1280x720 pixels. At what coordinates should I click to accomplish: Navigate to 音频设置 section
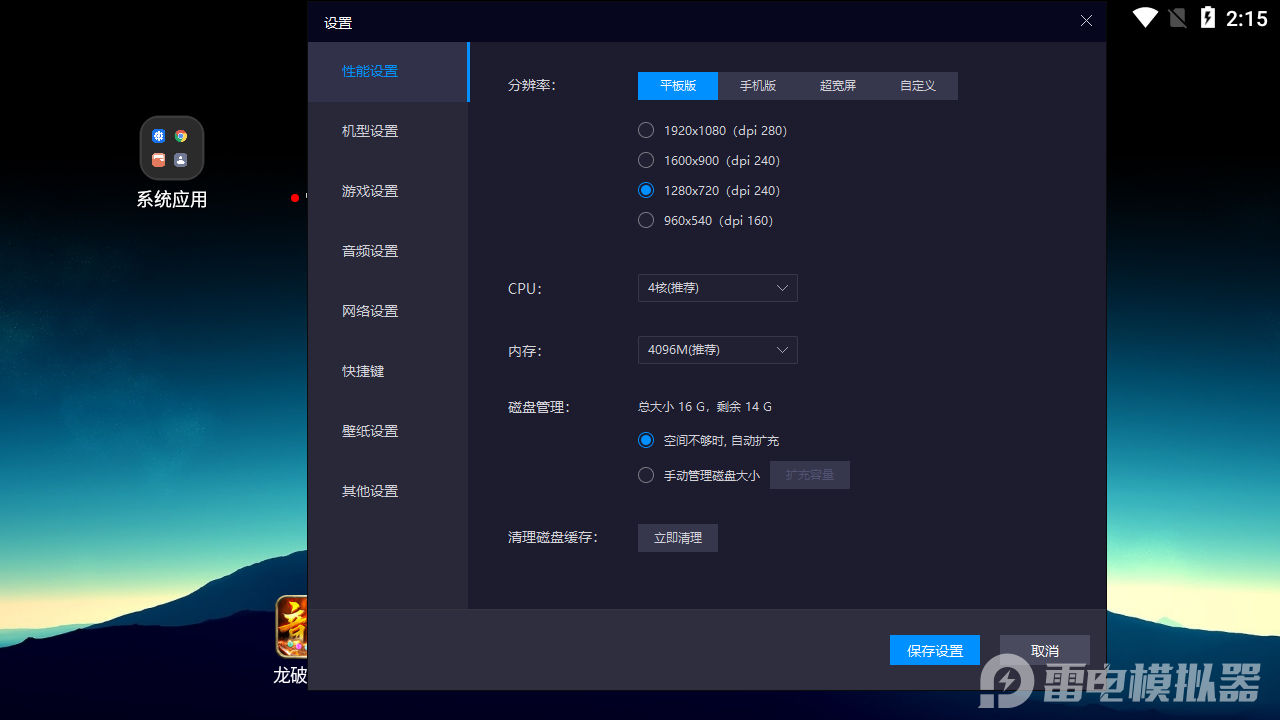pos(388,251)
